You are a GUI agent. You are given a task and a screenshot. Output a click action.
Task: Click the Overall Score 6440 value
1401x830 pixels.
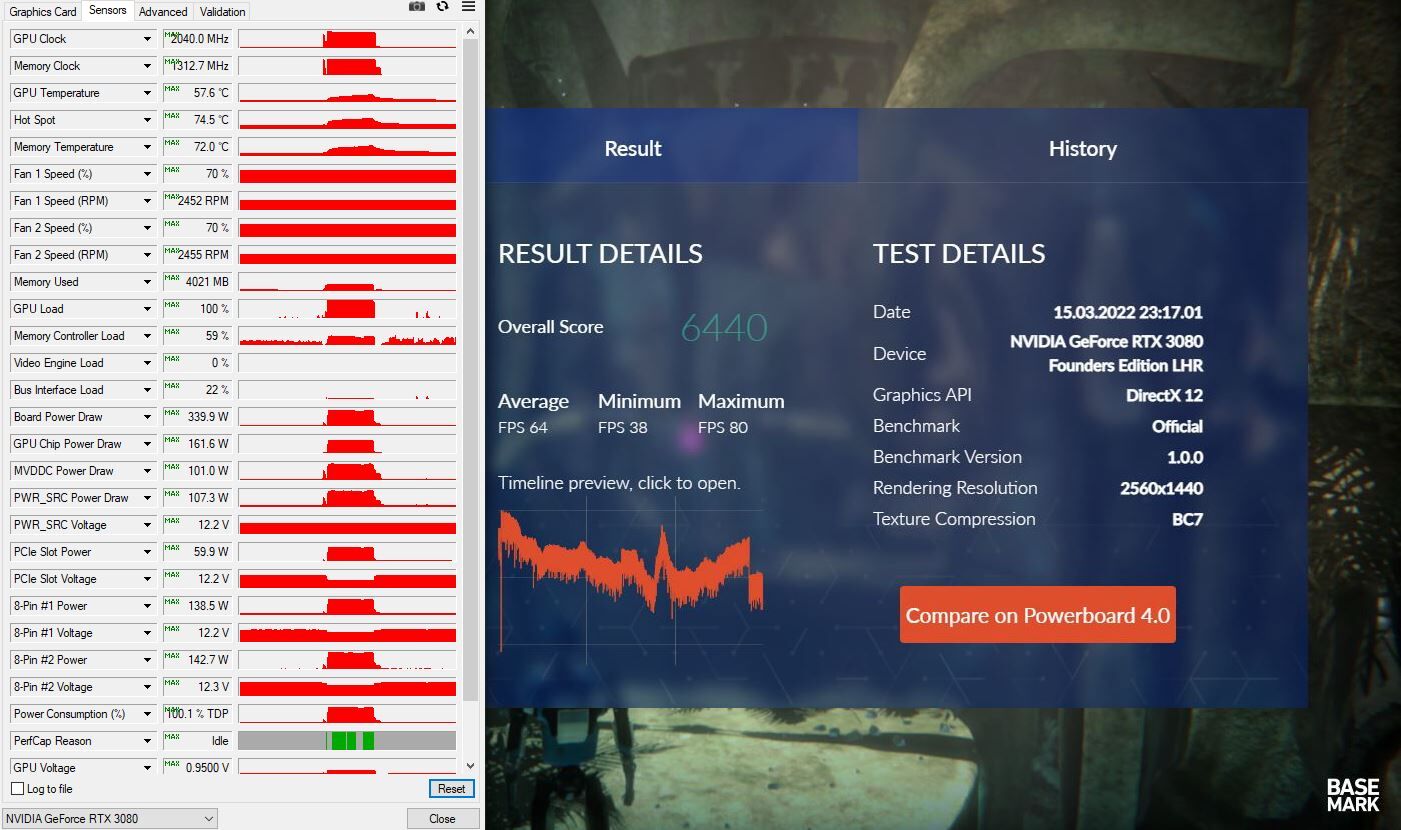(x=724, y=327)
